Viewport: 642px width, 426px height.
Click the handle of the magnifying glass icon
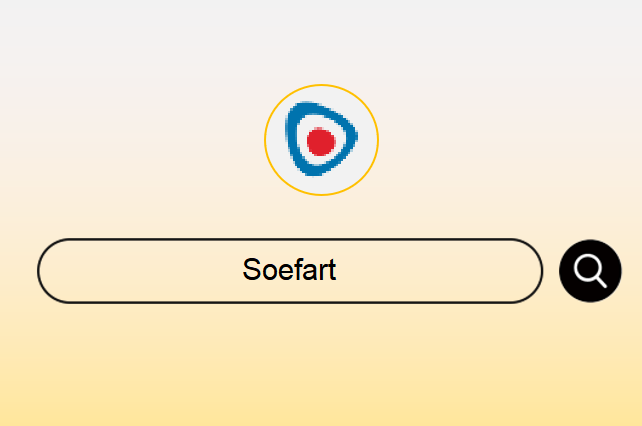click(x=601, y=282)
